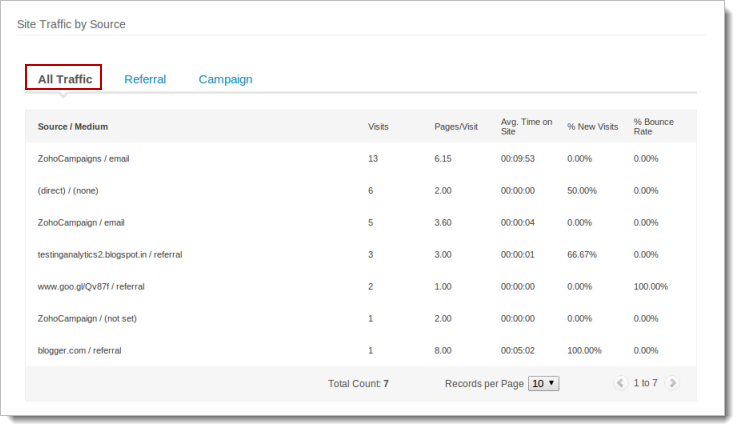Switch to the All Traffic tab
740x431 pixels.
tap(64, 79)
